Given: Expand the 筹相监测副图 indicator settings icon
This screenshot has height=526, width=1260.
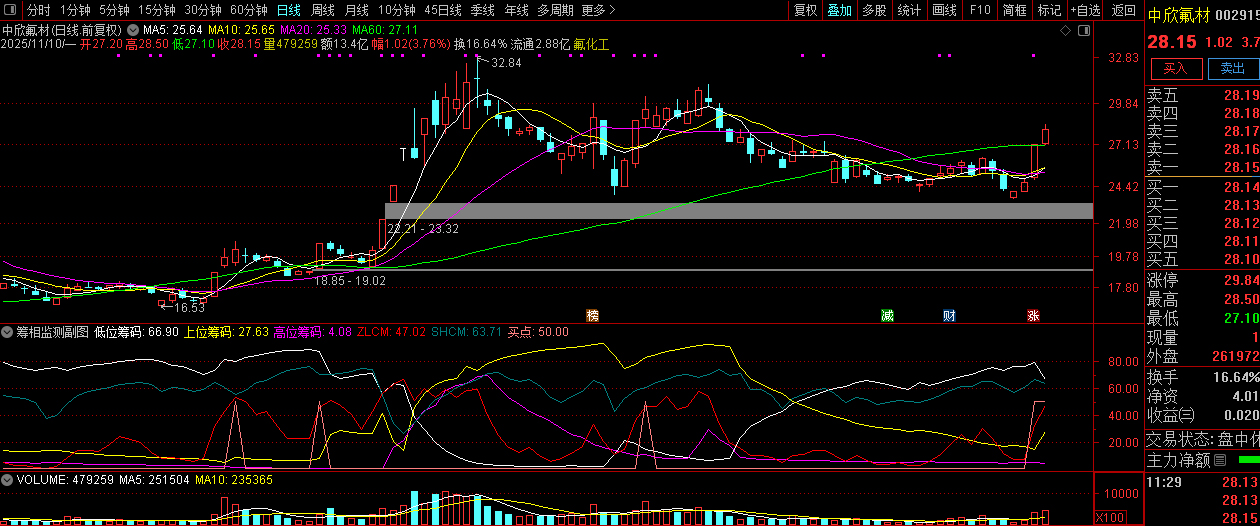Looking at the screenshot, I should click(x=7, y=331).
